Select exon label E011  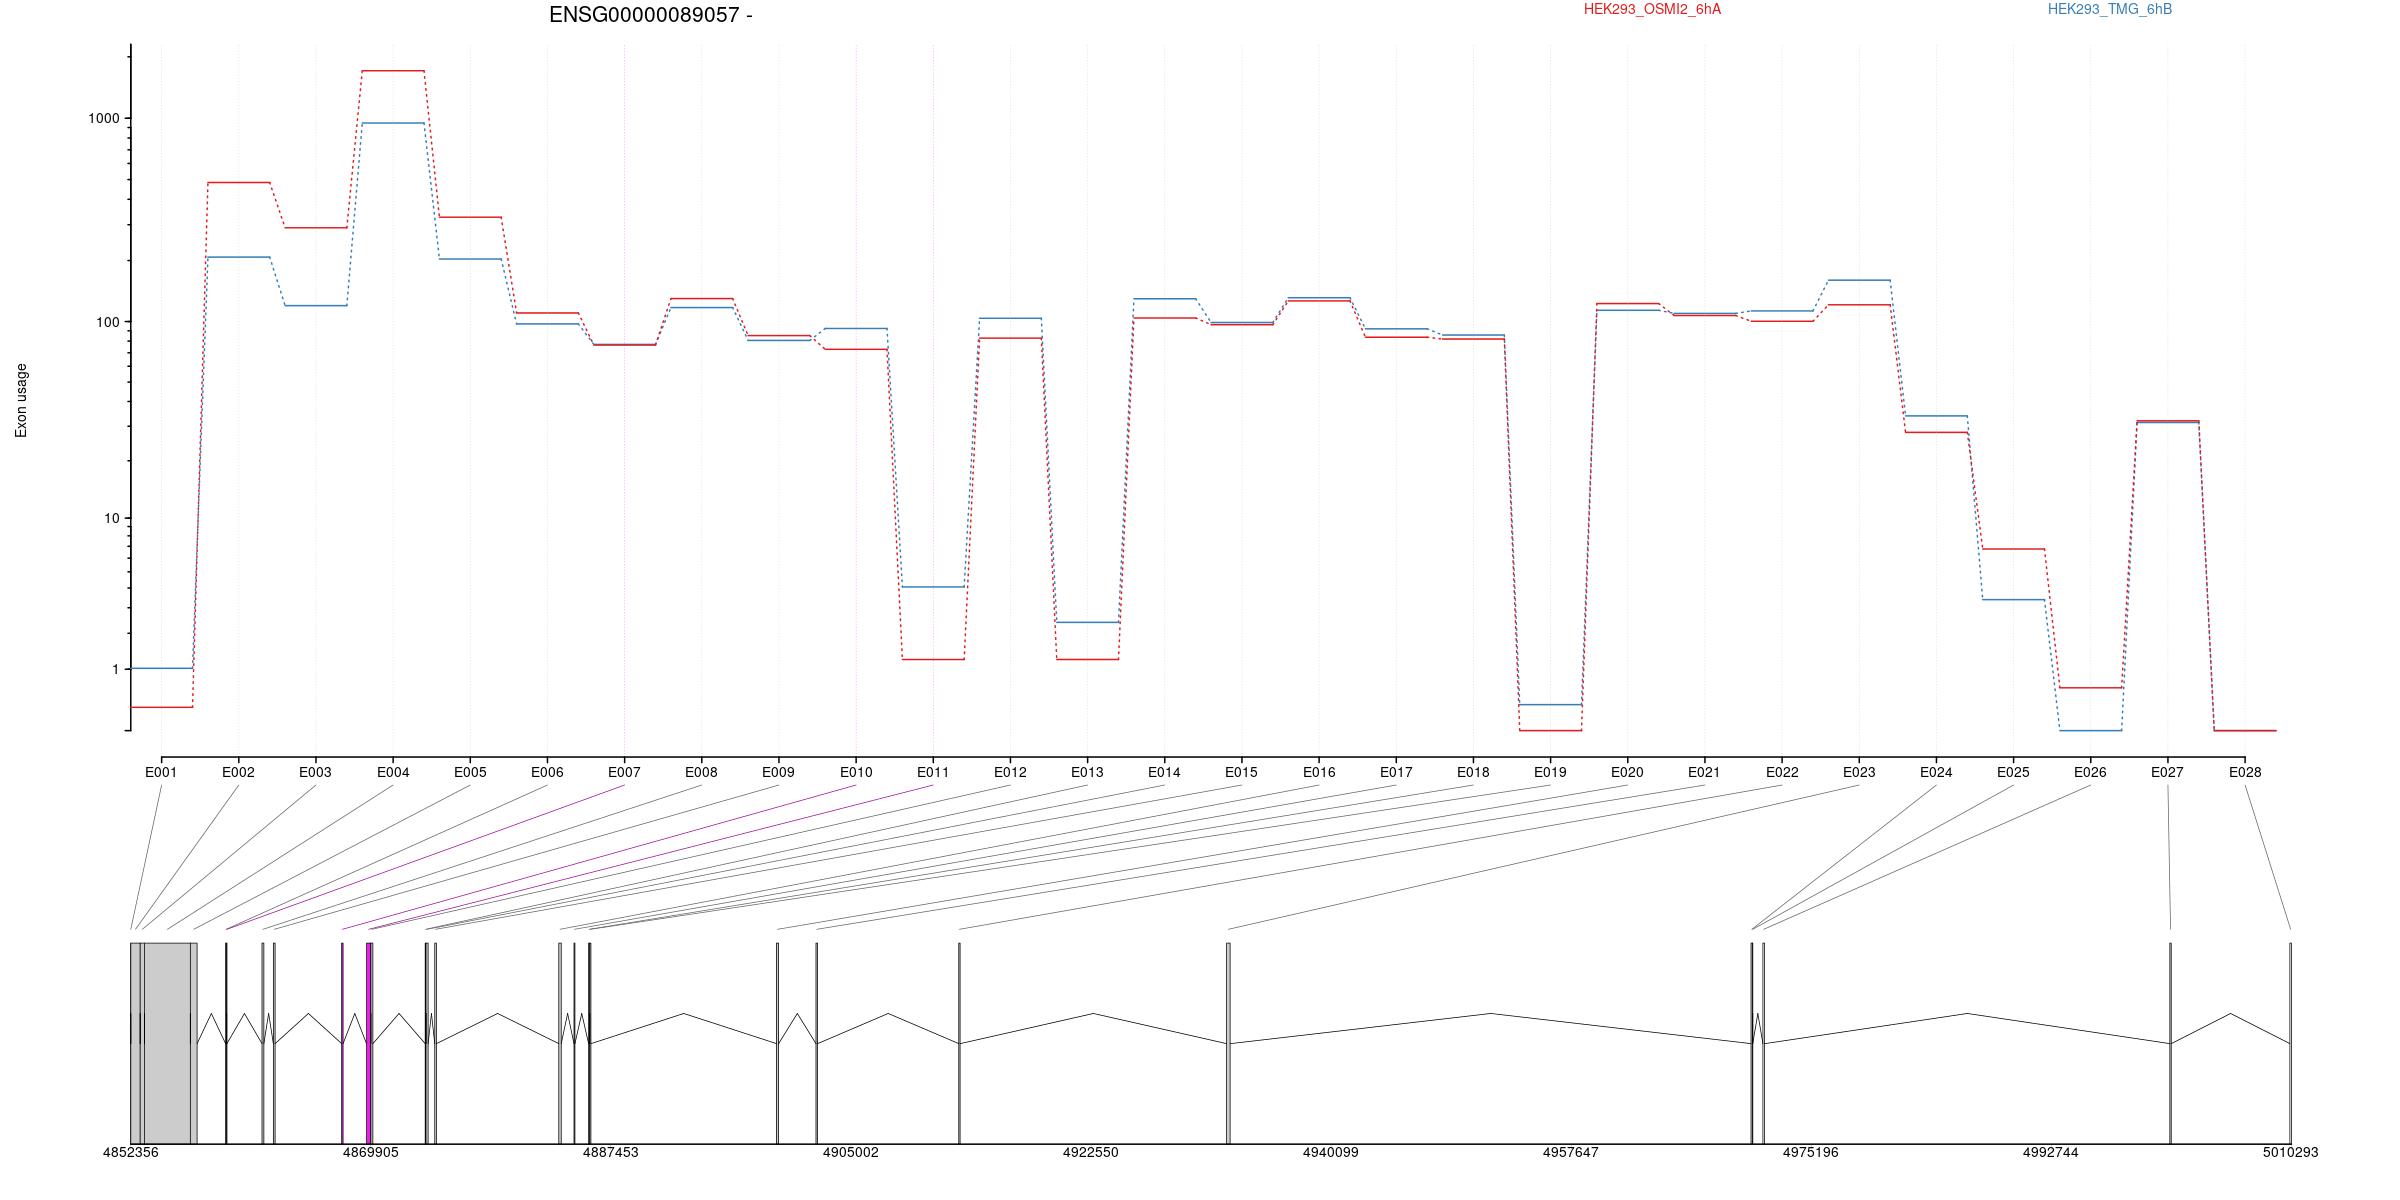[933, 772]
